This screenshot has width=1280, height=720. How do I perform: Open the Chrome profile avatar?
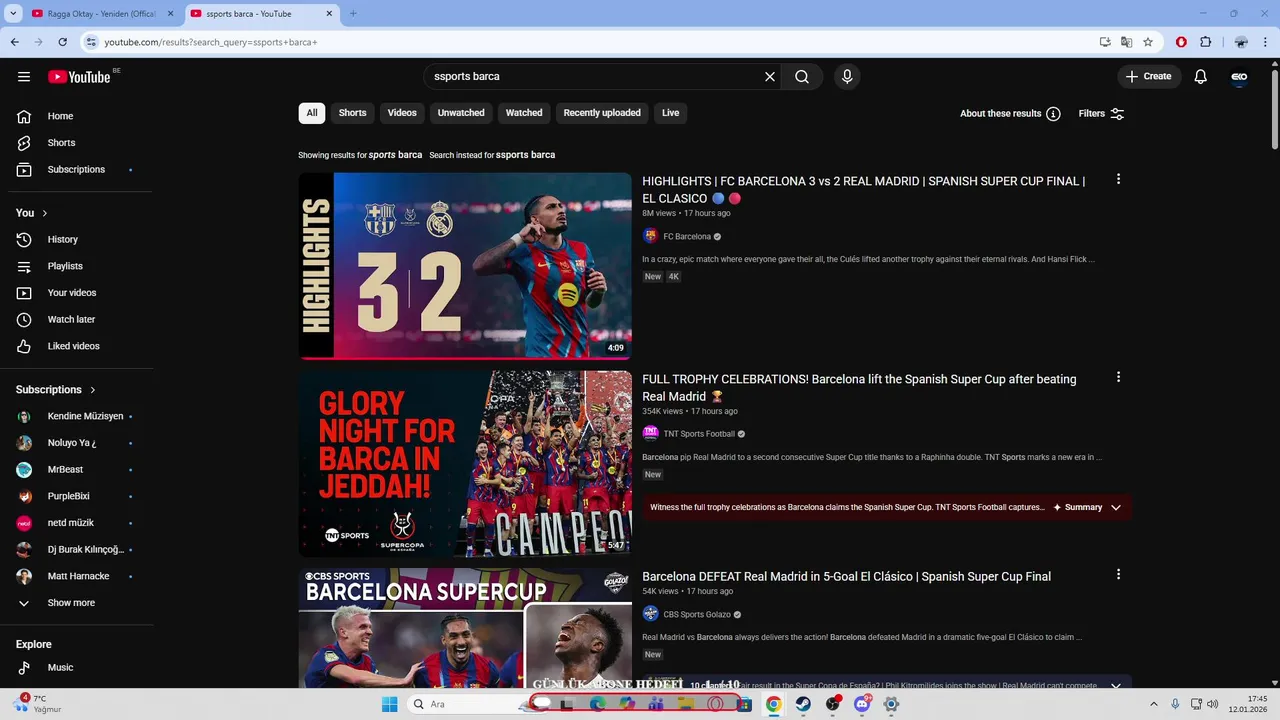coord(1241,42)
